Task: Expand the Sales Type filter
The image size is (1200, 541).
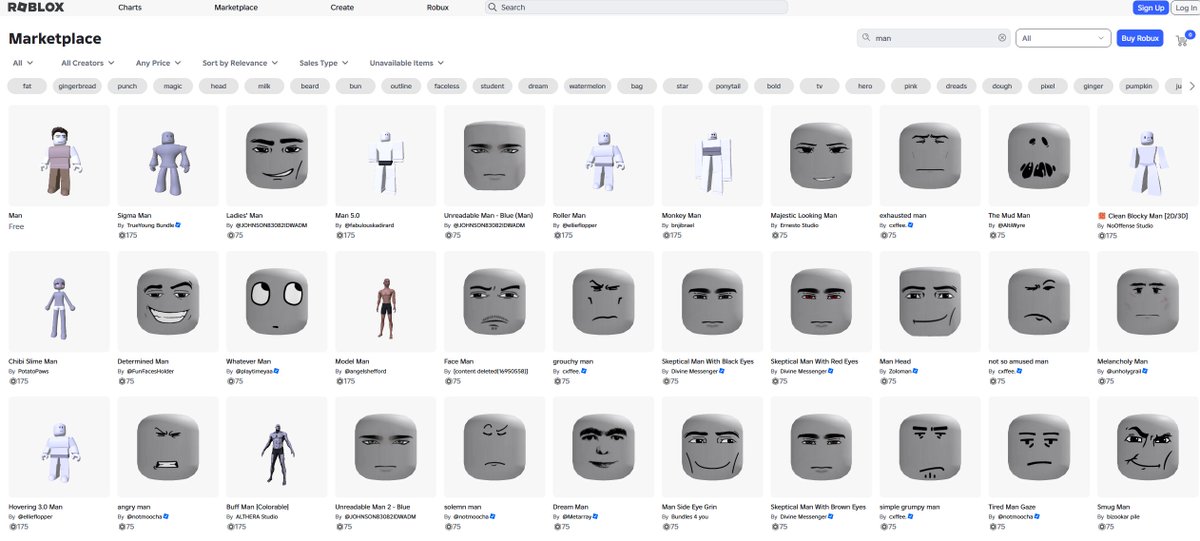Action: pos(324,63)
